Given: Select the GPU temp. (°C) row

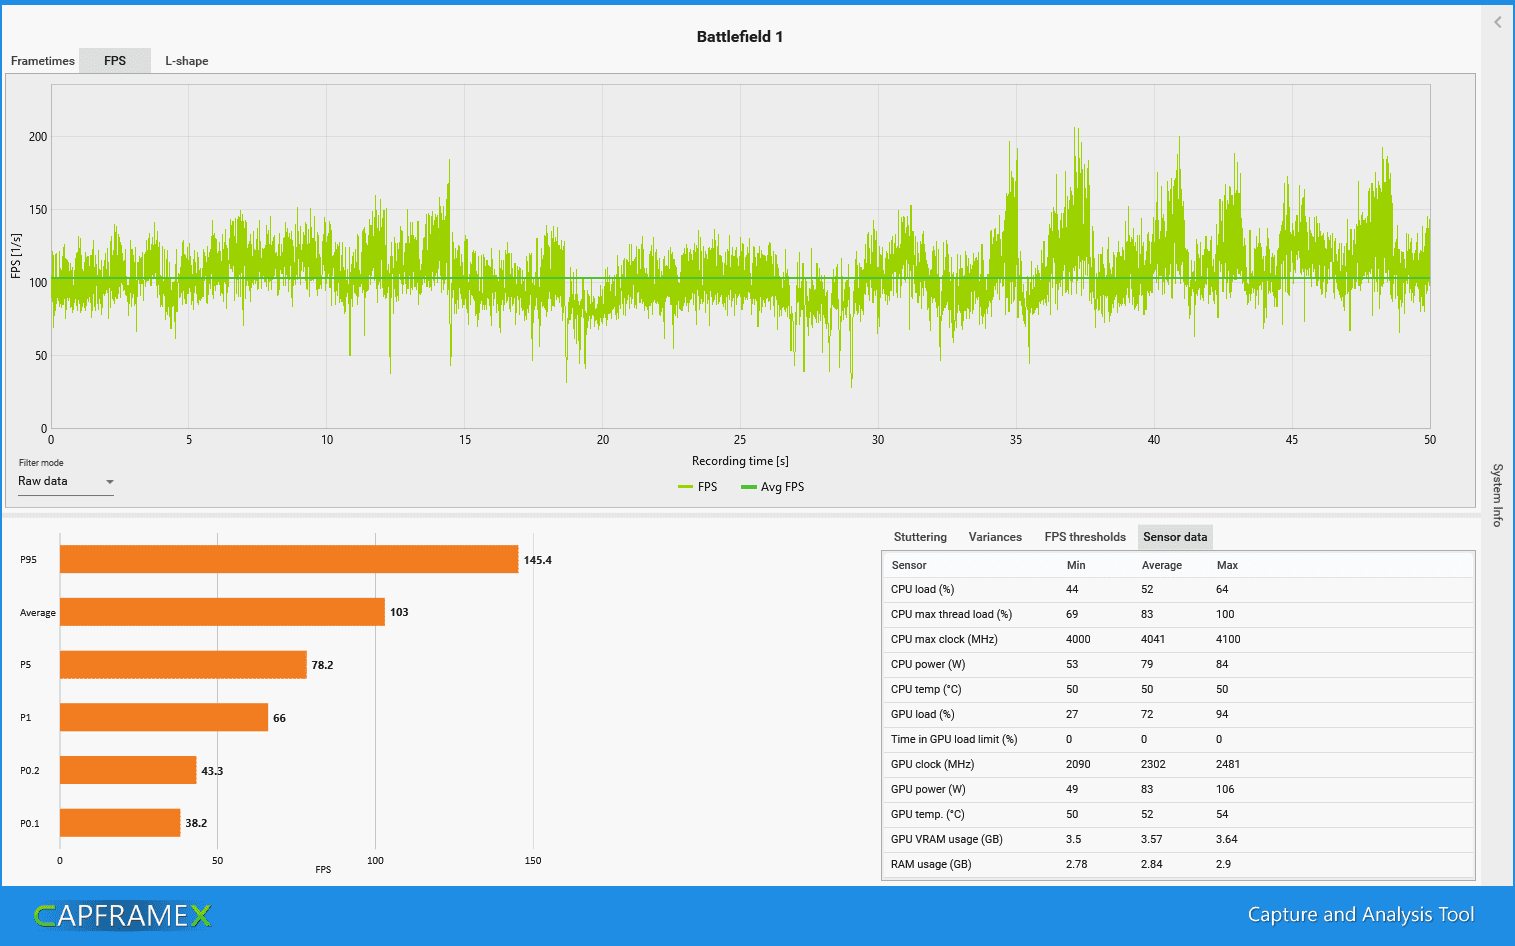Looking at the screenshot, I should [1178, 815].
